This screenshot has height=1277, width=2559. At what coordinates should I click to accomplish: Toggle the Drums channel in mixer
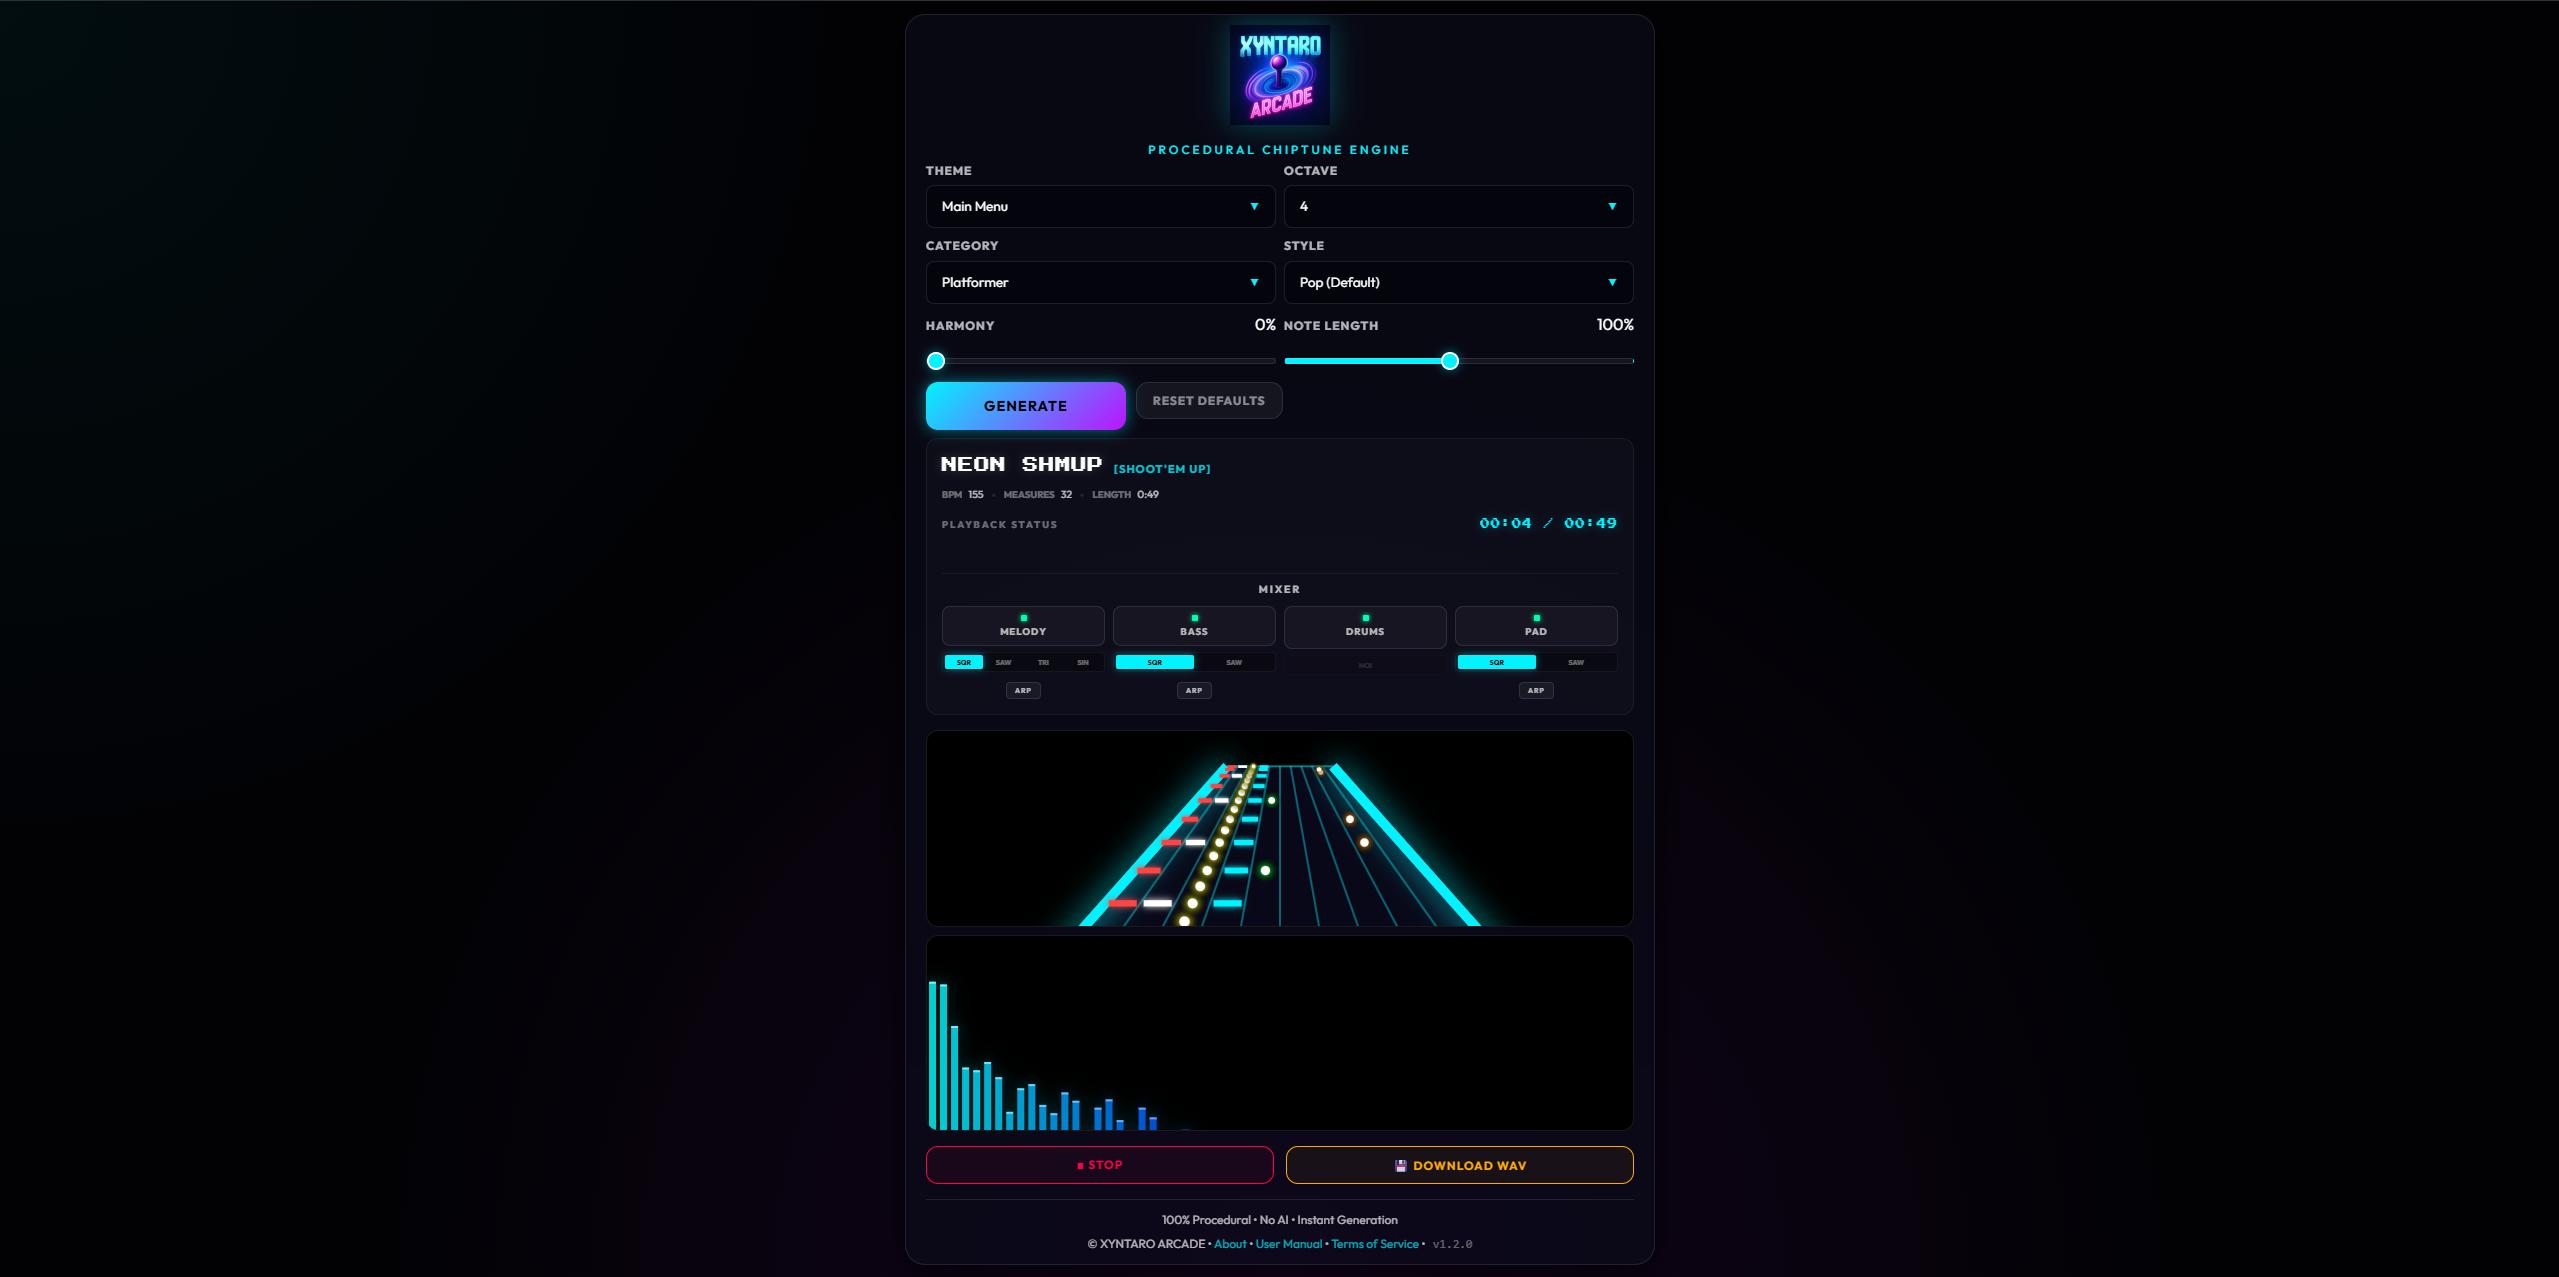[1364, 626]
